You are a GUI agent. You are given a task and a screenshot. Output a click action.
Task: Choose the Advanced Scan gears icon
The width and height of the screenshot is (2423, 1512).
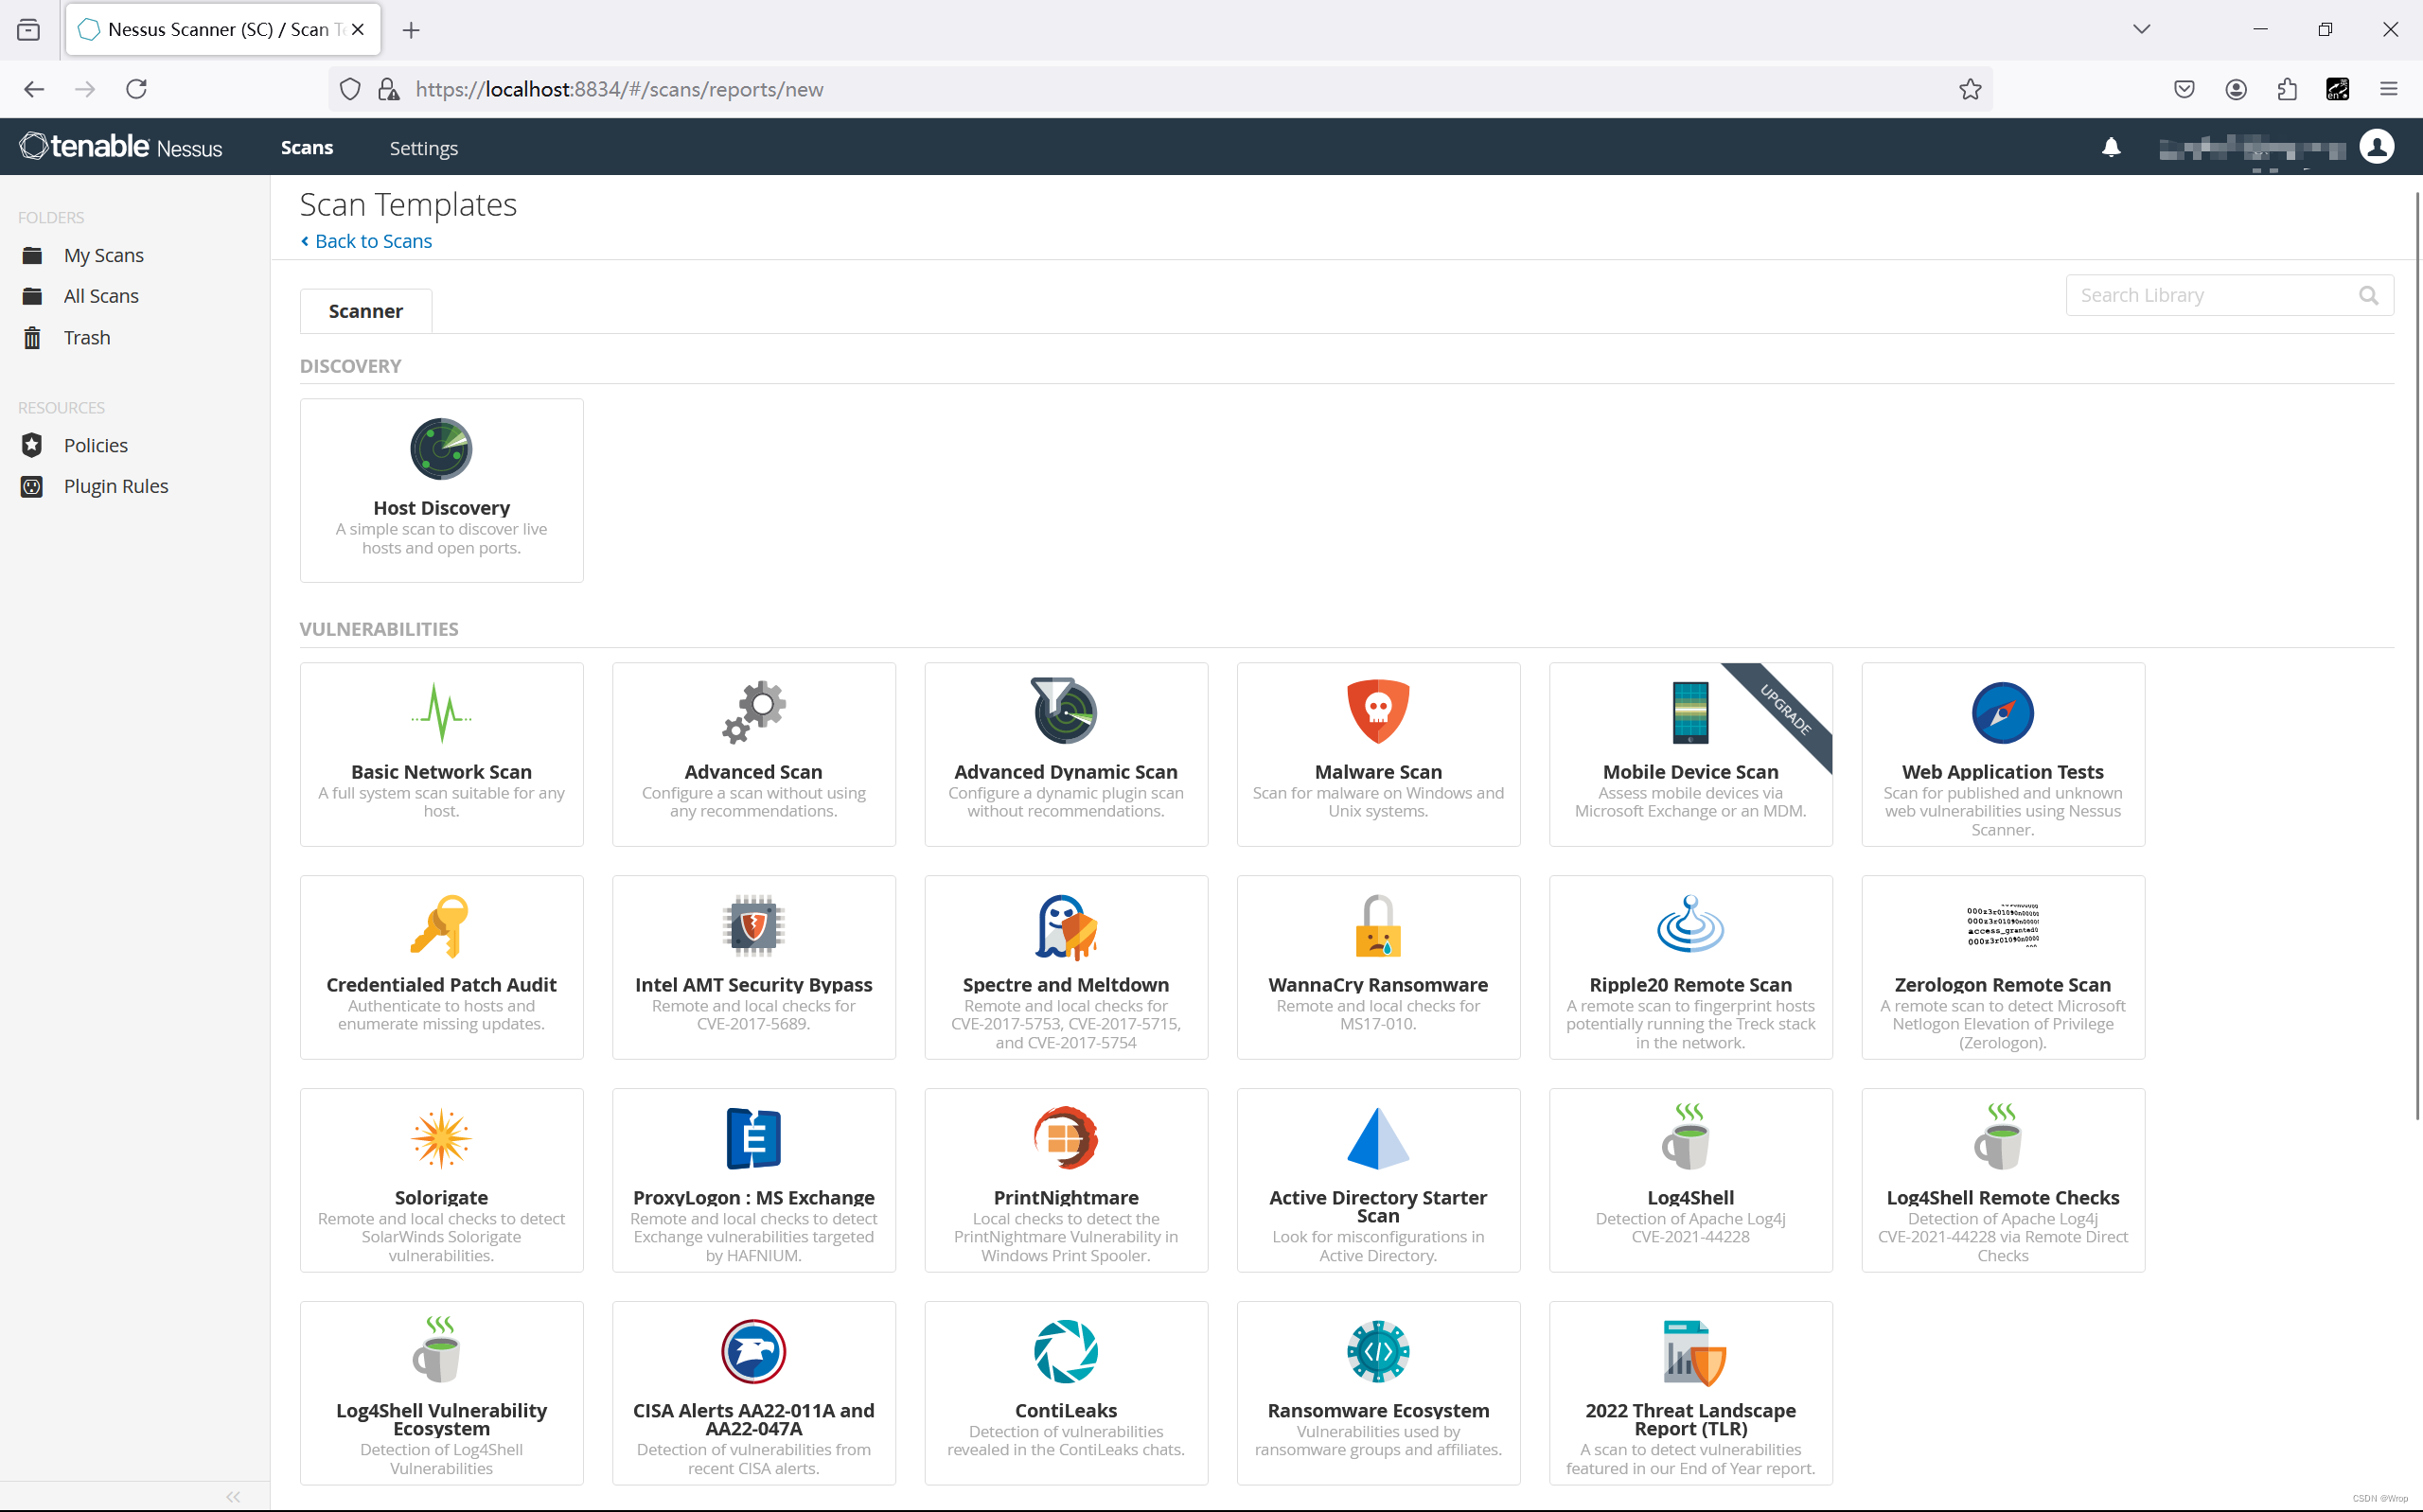pos(753,712)
